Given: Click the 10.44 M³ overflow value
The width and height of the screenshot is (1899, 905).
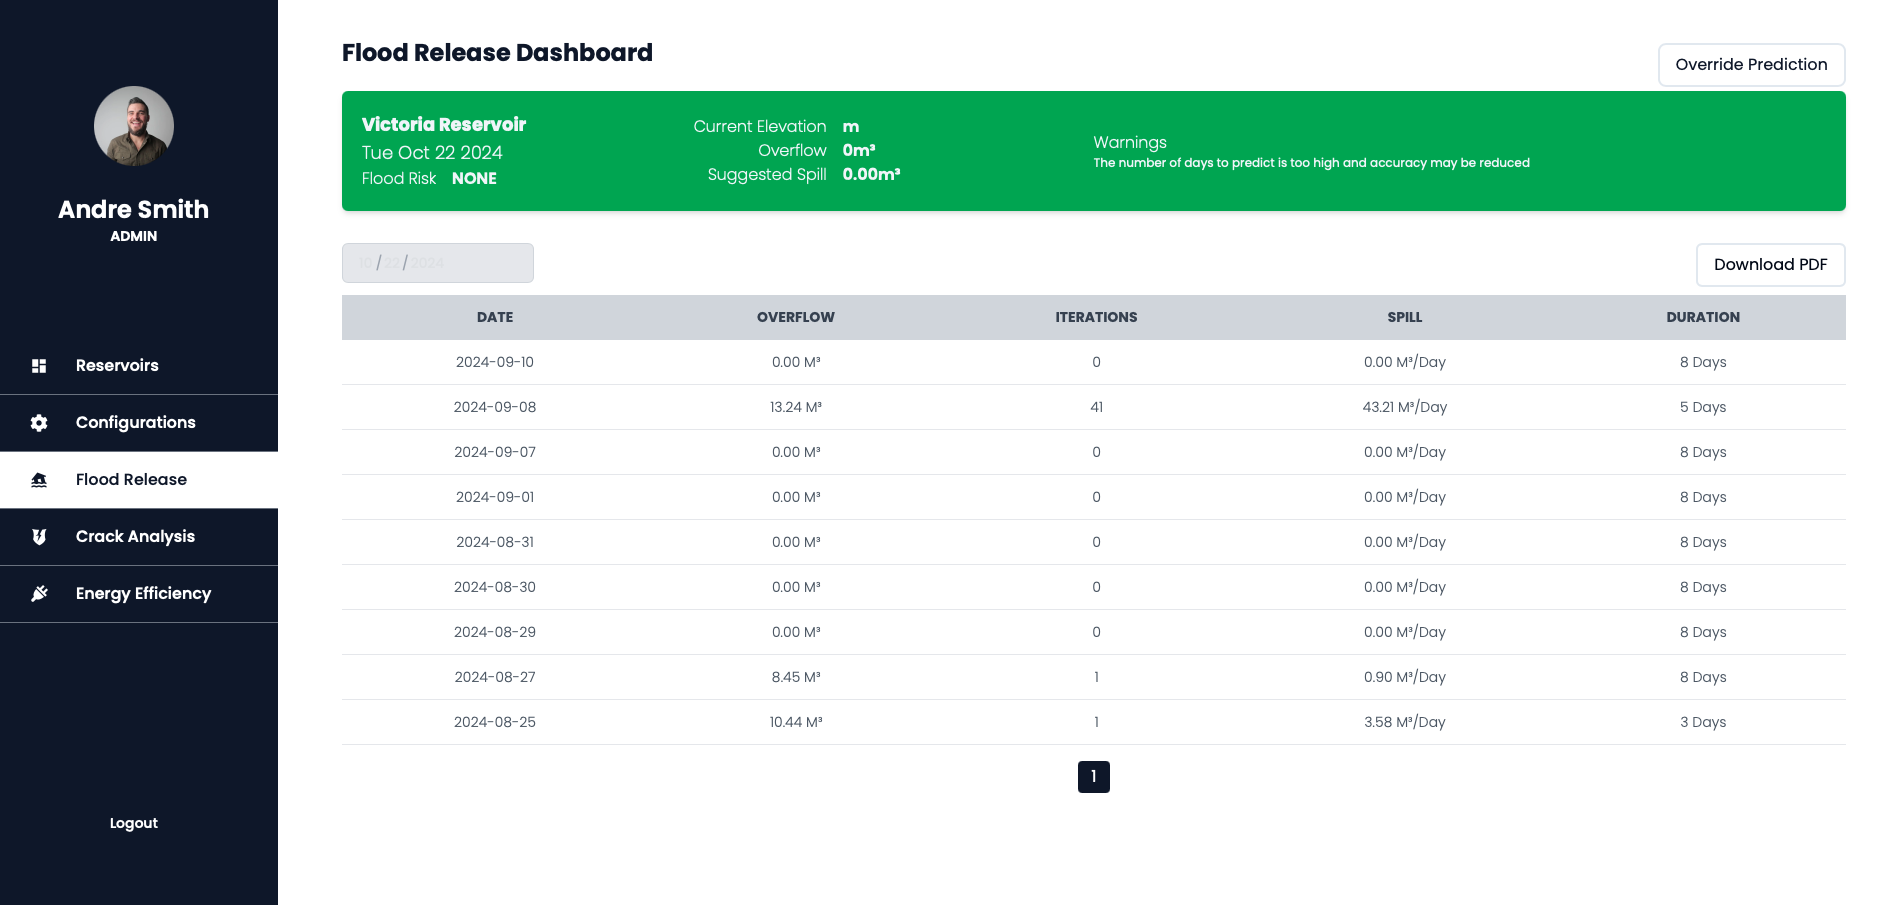Looking at the screenshot, I should click(796, 722).
